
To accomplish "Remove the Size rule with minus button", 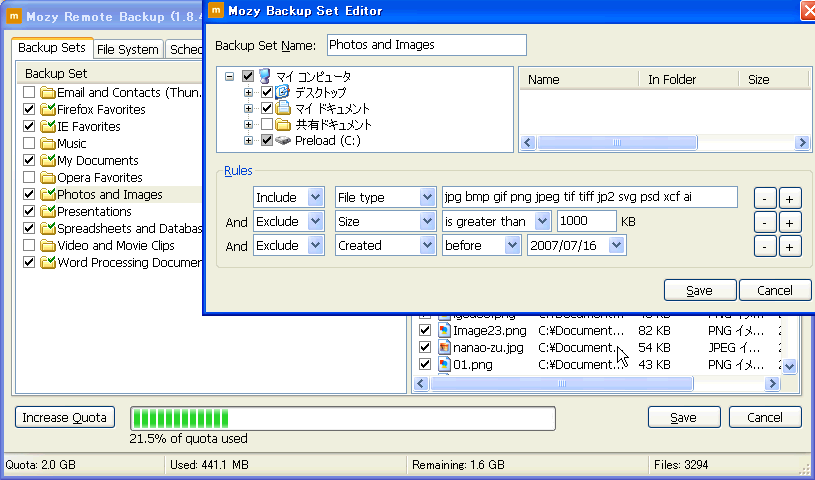I will (x=765, y=222).
